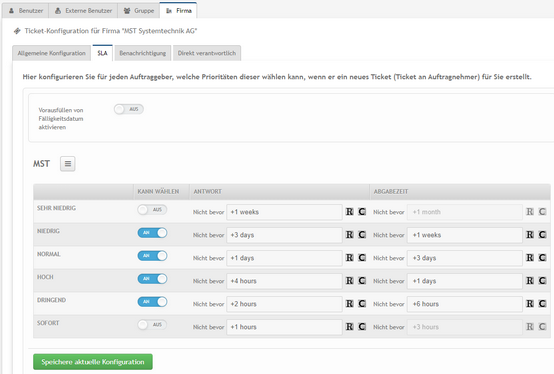Viewport: 554px width, 374px height.
Task: Click Hoch Abgabezeit field '+1 days'
Action: point(465,281)
